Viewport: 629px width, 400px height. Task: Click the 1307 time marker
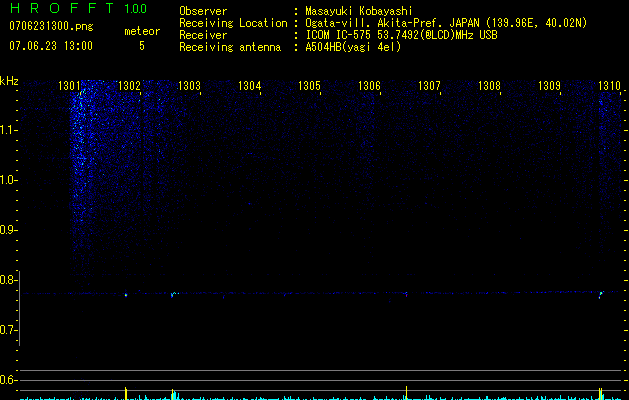pos(429,86)
